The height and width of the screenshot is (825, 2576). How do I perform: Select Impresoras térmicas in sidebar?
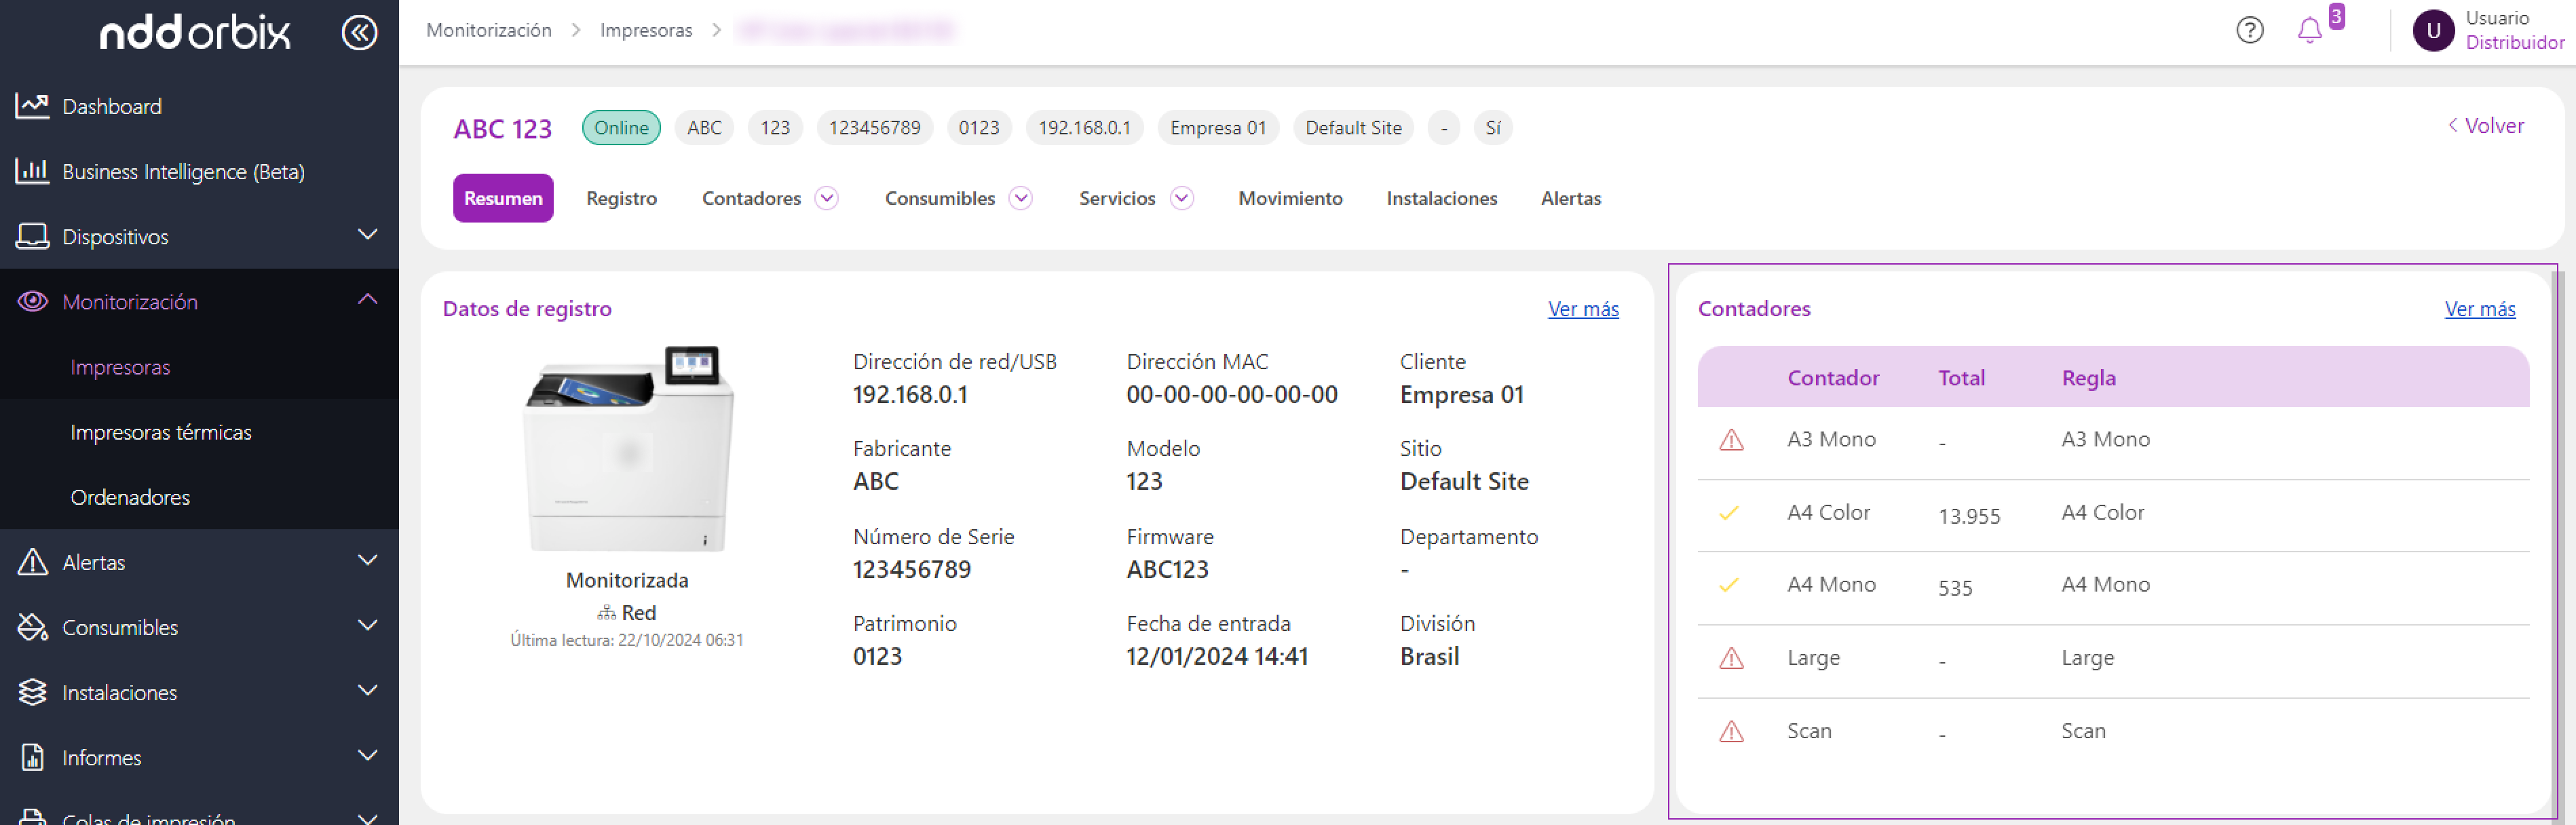point(161,432)
